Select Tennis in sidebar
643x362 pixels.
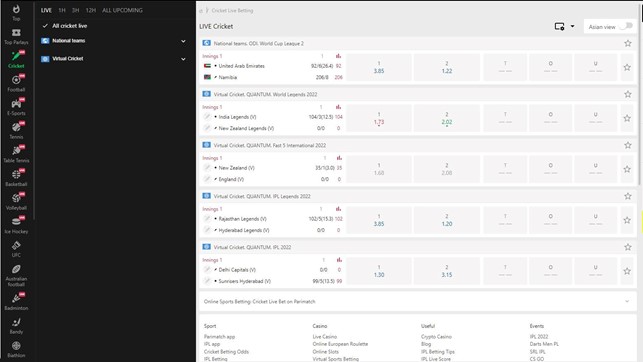16,131
